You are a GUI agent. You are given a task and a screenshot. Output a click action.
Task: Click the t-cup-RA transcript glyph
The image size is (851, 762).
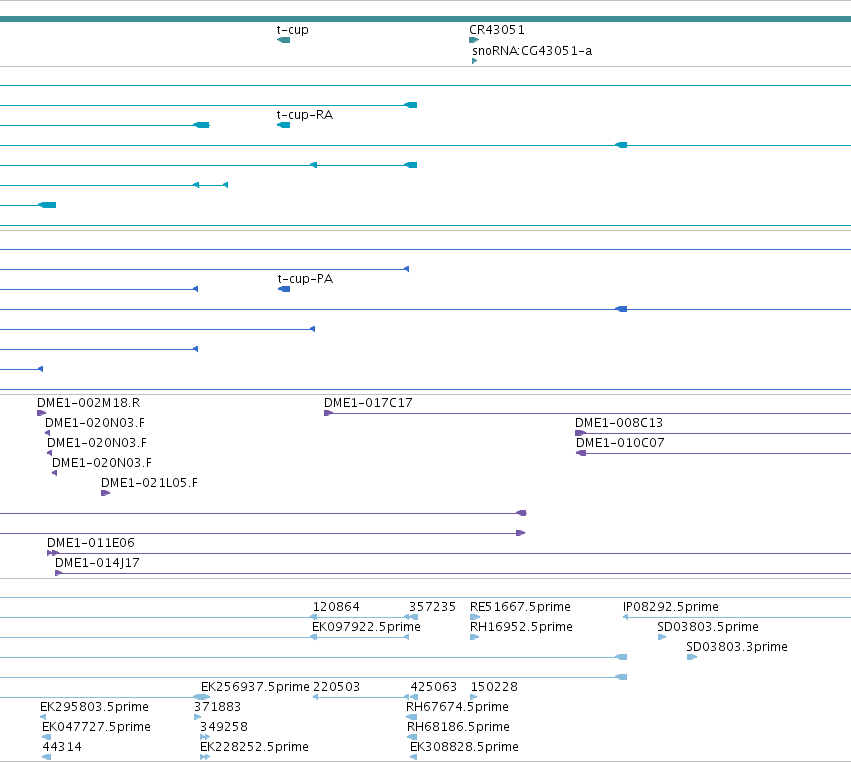[x=283, y=125]
